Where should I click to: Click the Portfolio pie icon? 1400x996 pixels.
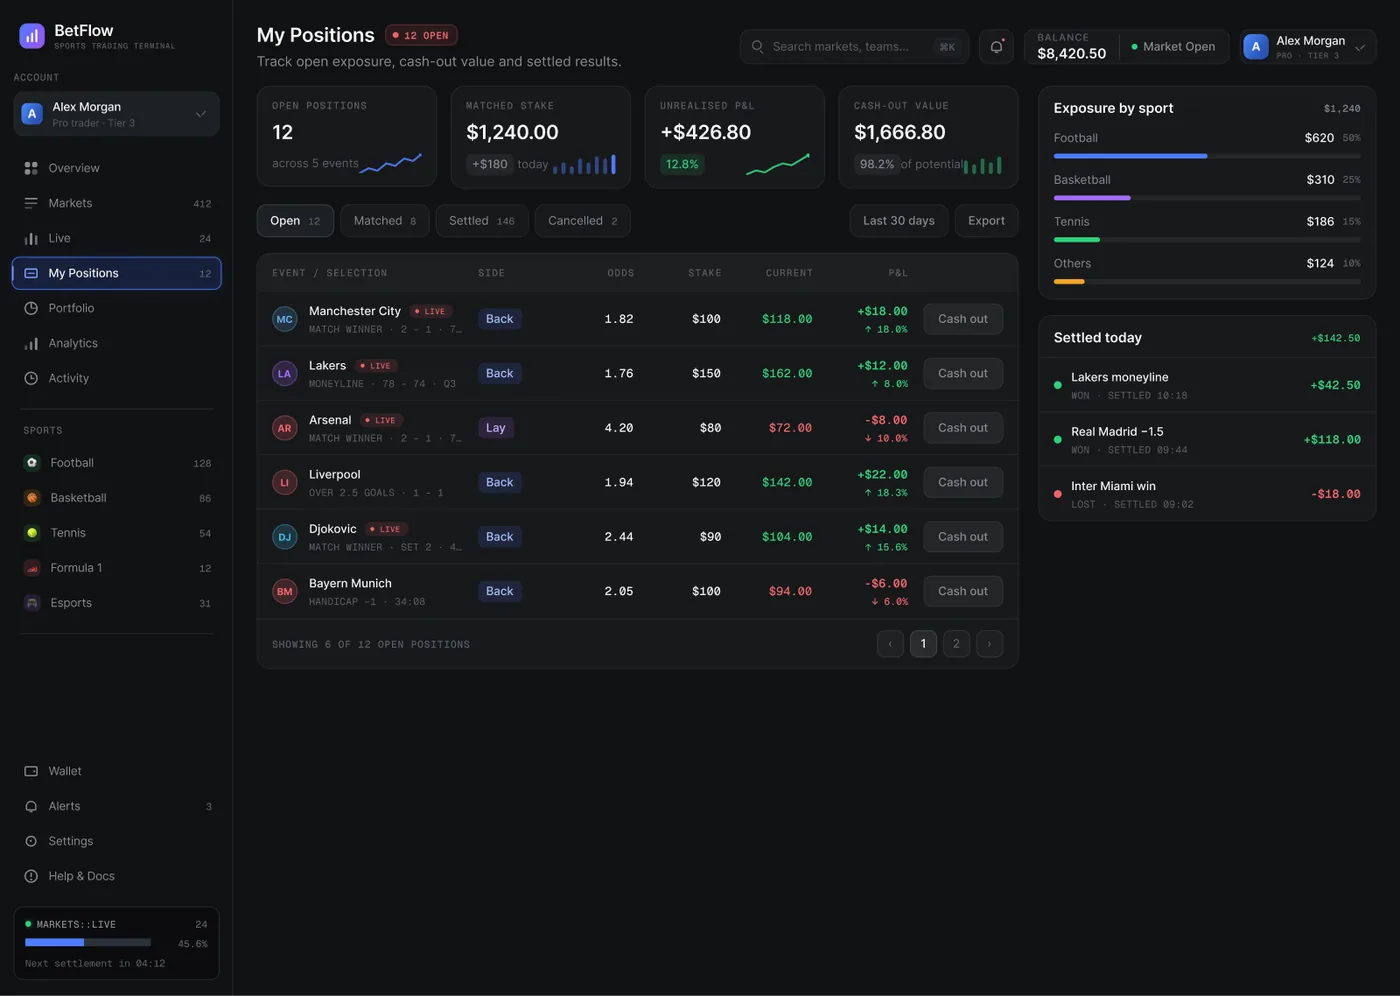coord(31,308)
